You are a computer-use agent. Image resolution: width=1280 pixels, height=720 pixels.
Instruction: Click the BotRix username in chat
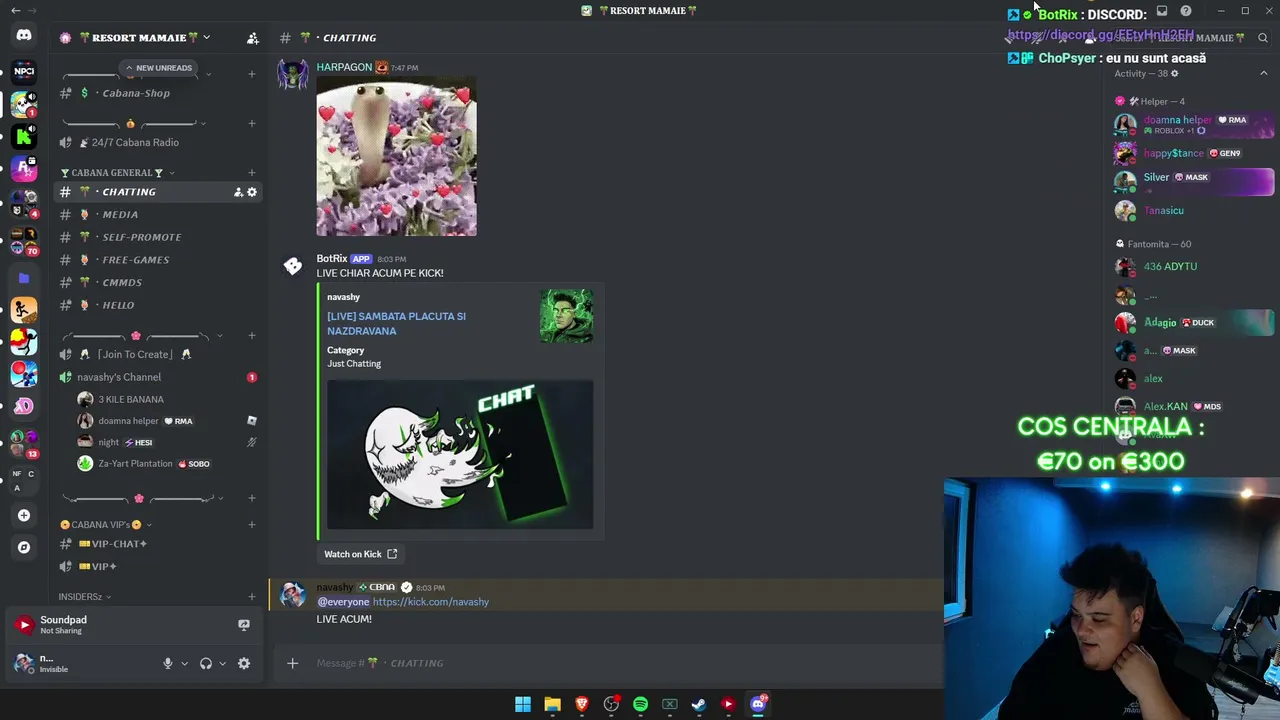pyautogui.click(x=331, y=259)
